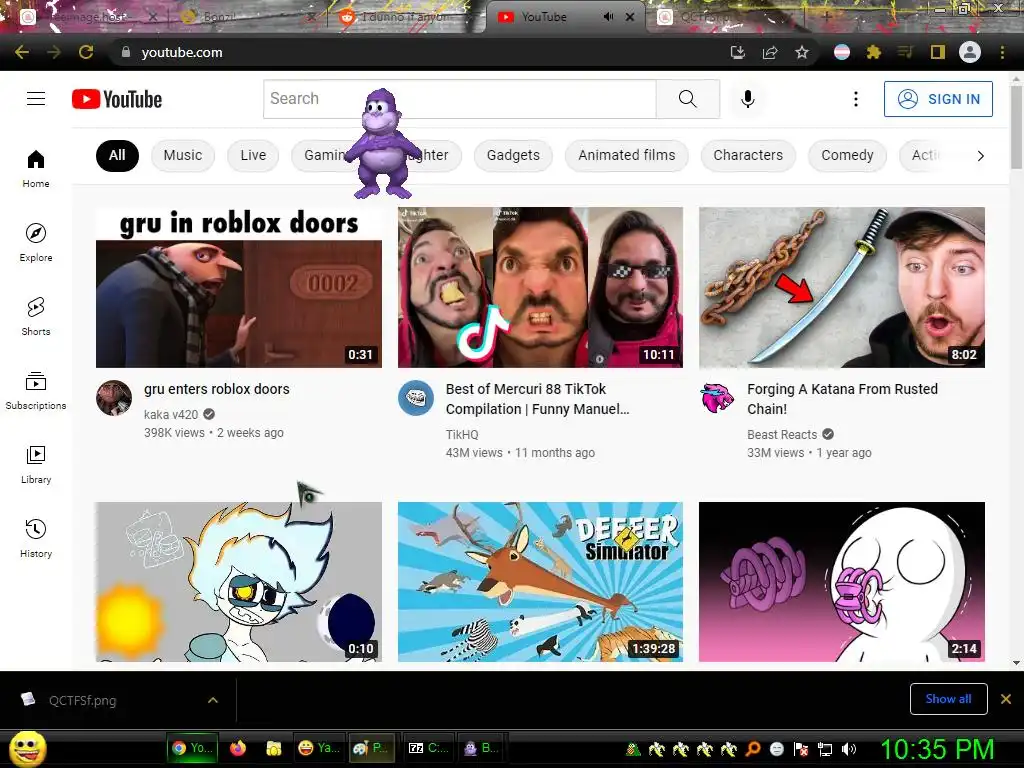Click the kaka v420 channel avatar
Viewport: 1024px width, 768px height.
tap(114, 398)
